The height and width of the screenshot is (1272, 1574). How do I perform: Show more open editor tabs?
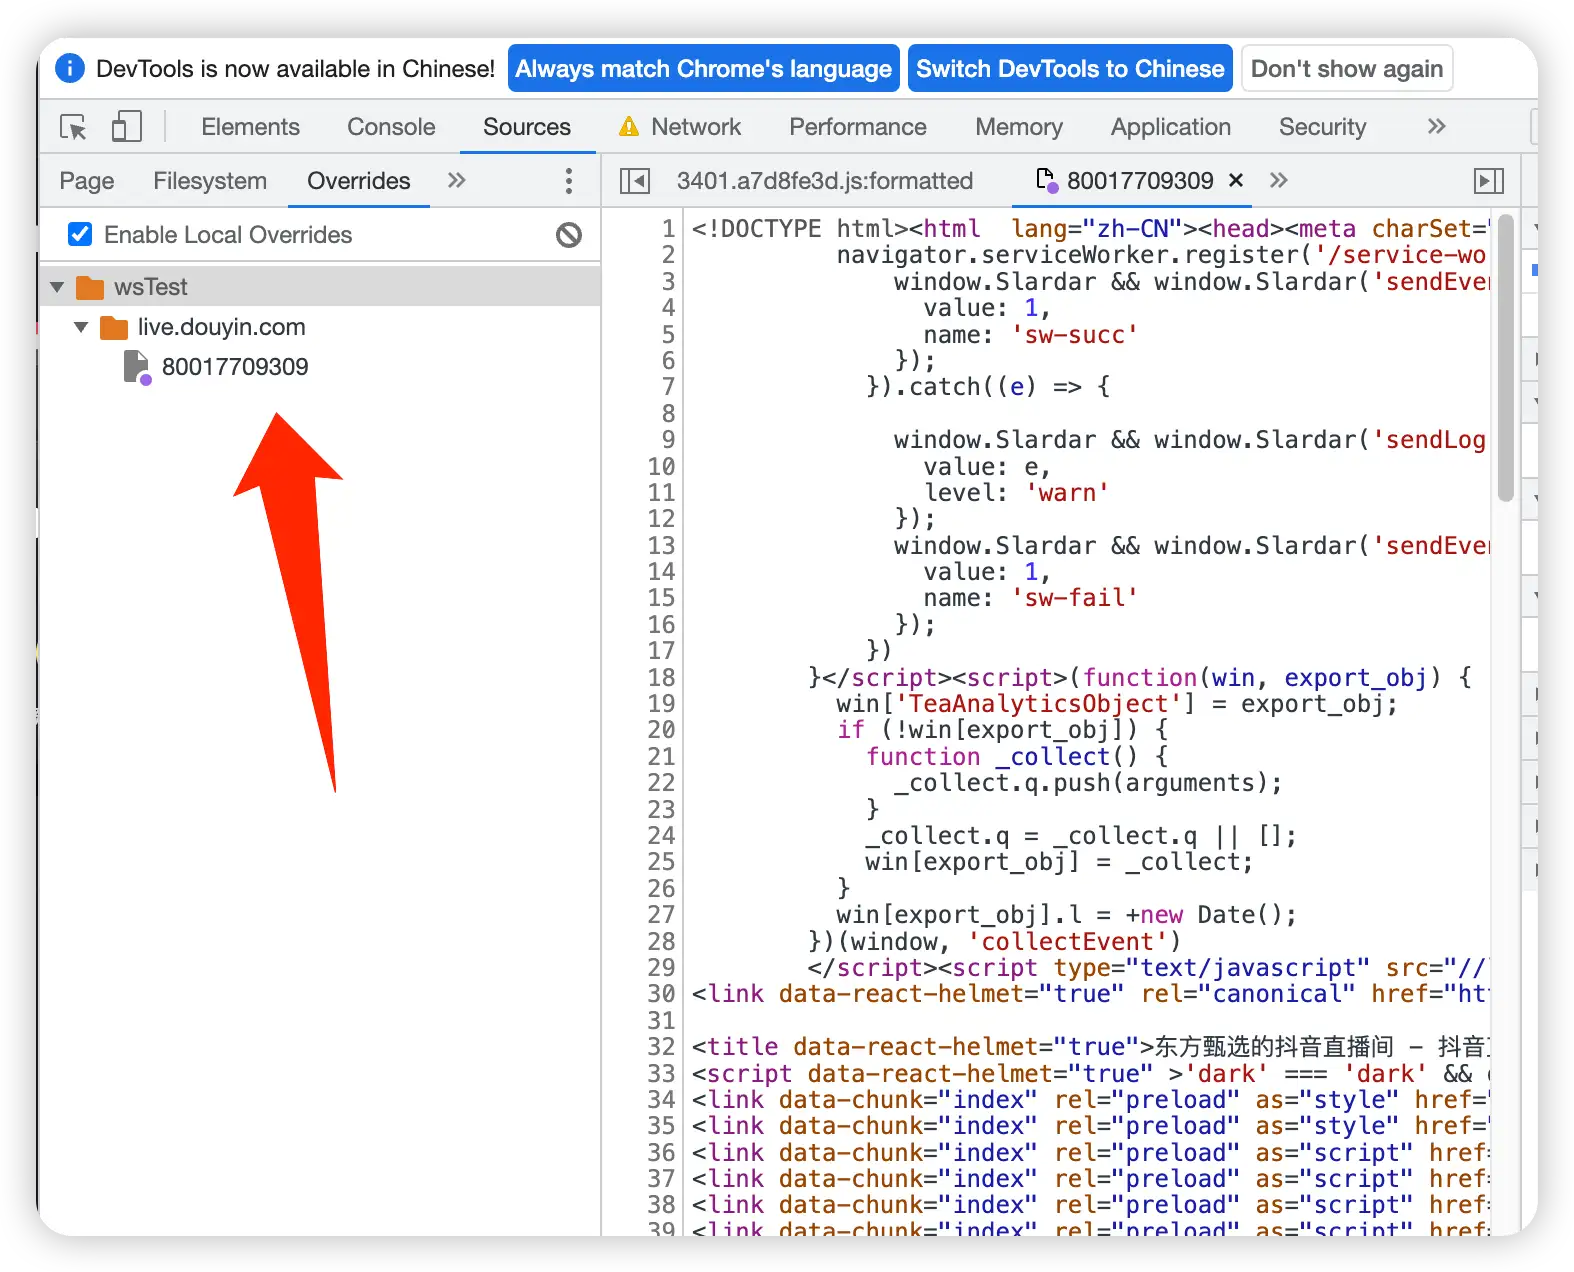(1278, 181)
